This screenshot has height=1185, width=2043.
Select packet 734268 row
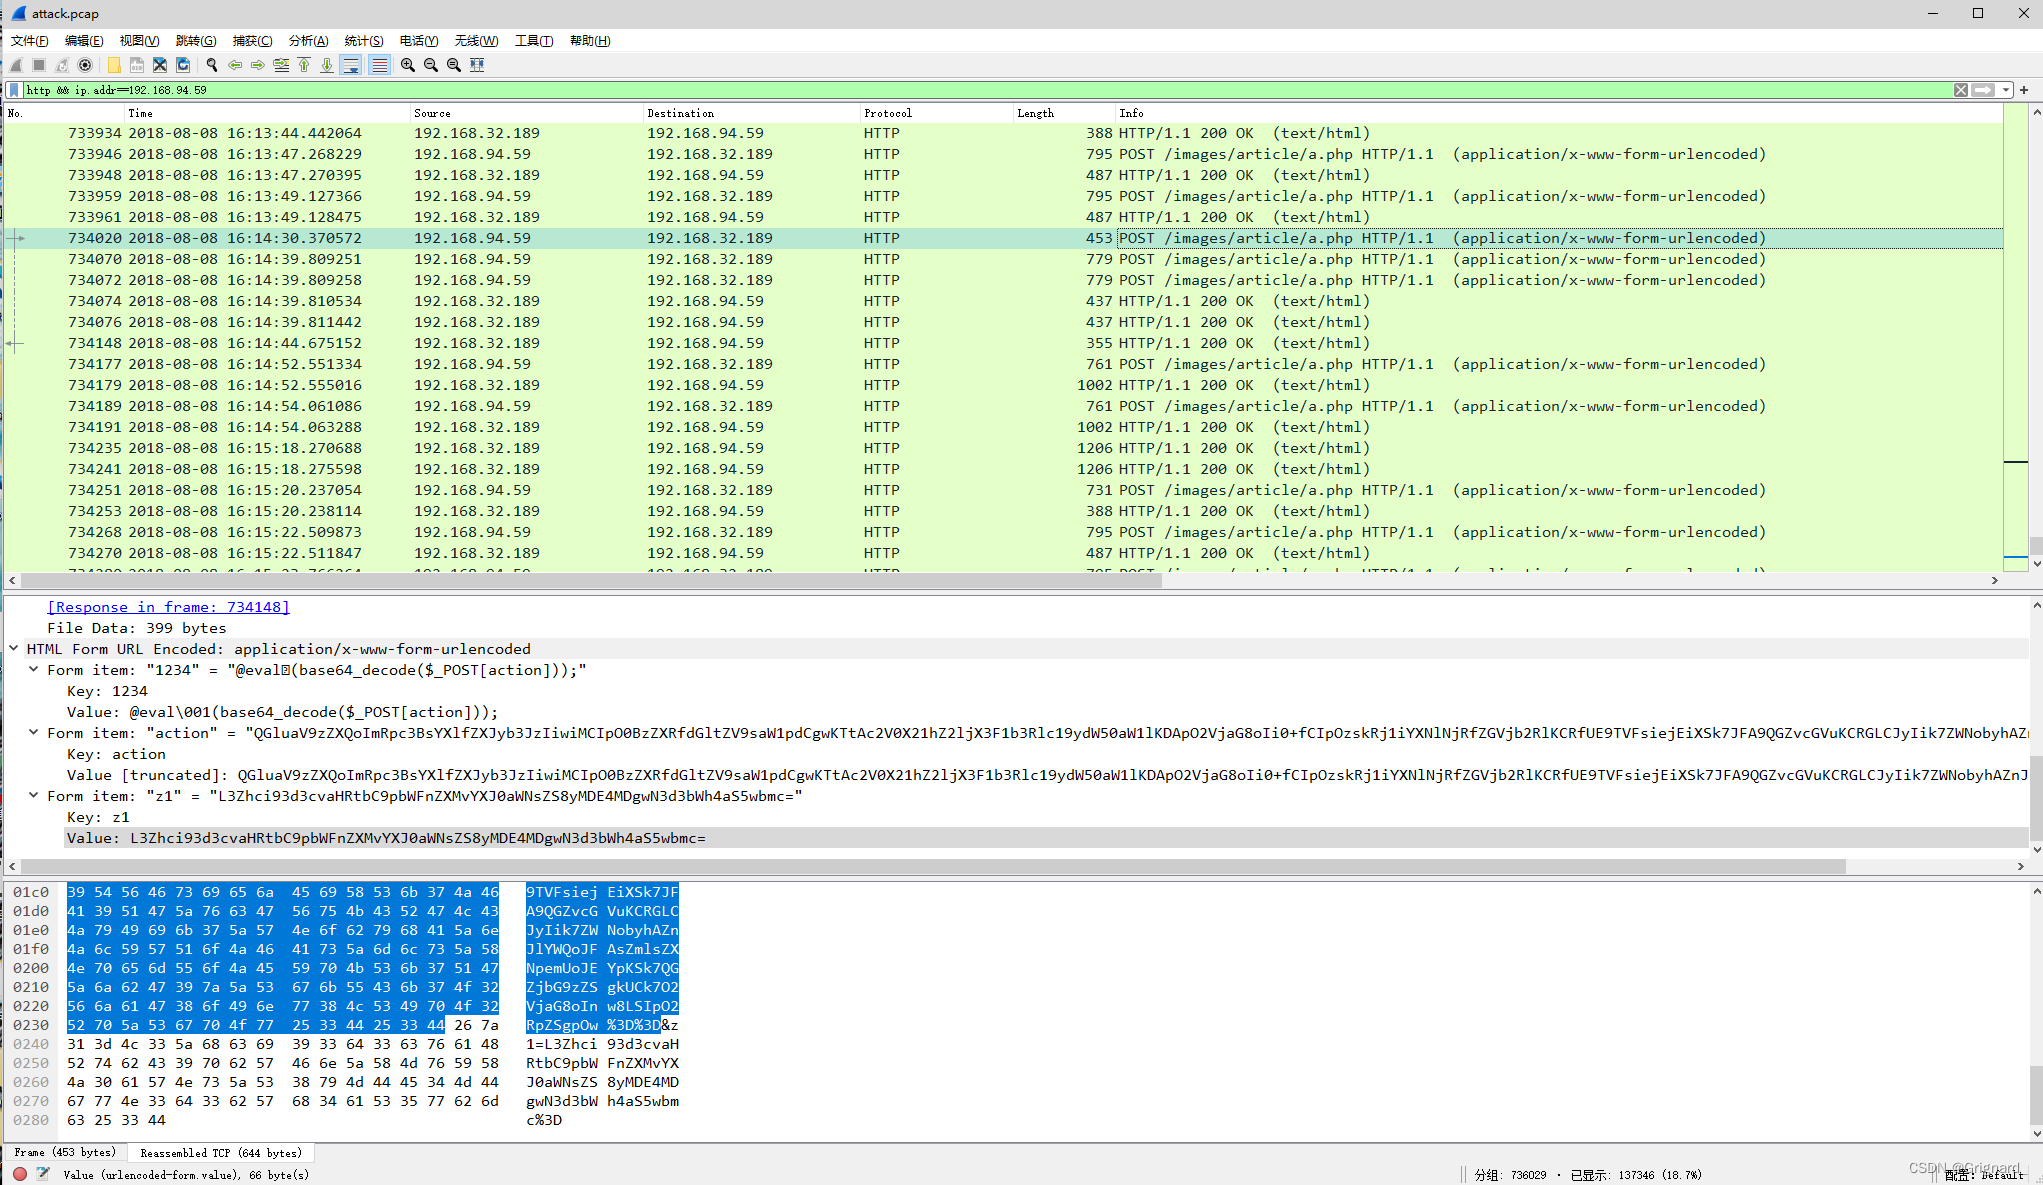pyautogui.click(x=1004, y=532)
